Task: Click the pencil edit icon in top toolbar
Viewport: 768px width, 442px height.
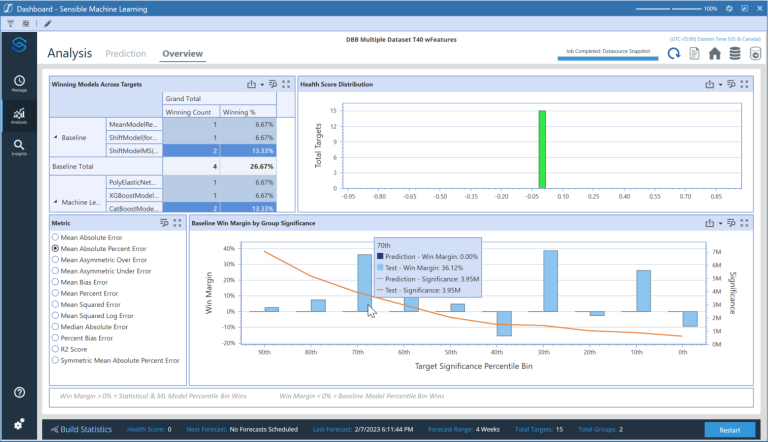Action: [48, 22]
